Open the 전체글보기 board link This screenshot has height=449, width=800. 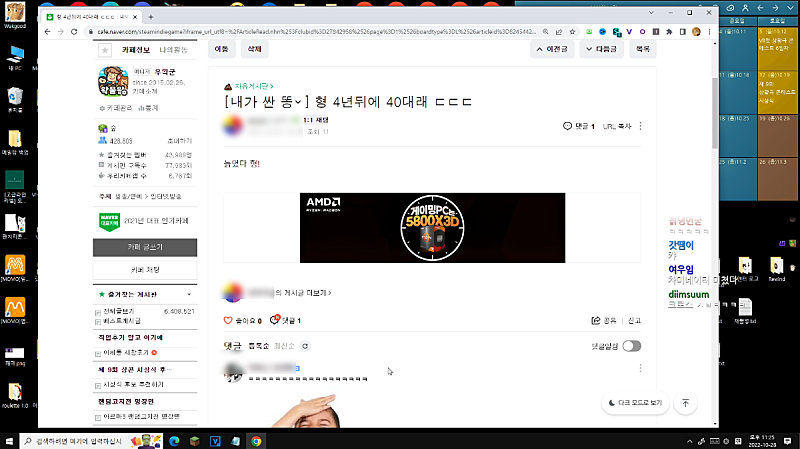[118, 311]
